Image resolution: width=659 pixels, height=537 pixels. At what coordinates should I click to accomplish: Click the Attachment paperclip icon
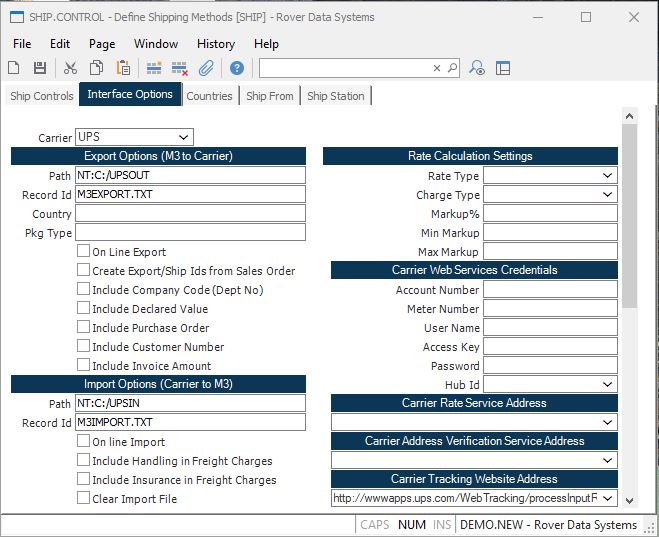click(206, 68)
